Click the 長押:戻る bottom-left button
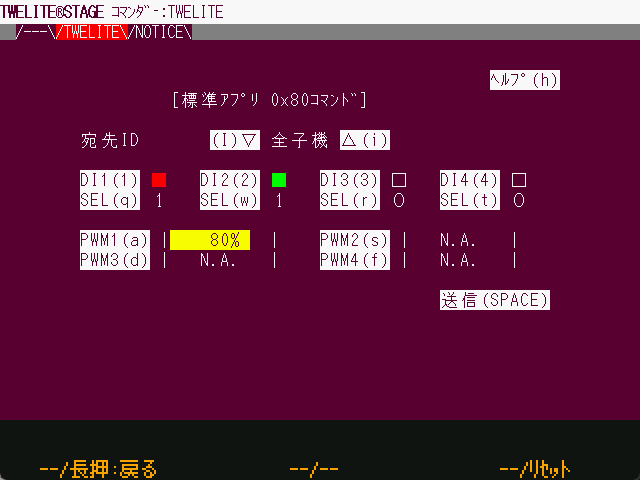This screenshot has height=480, width=640. pos(98,469)
